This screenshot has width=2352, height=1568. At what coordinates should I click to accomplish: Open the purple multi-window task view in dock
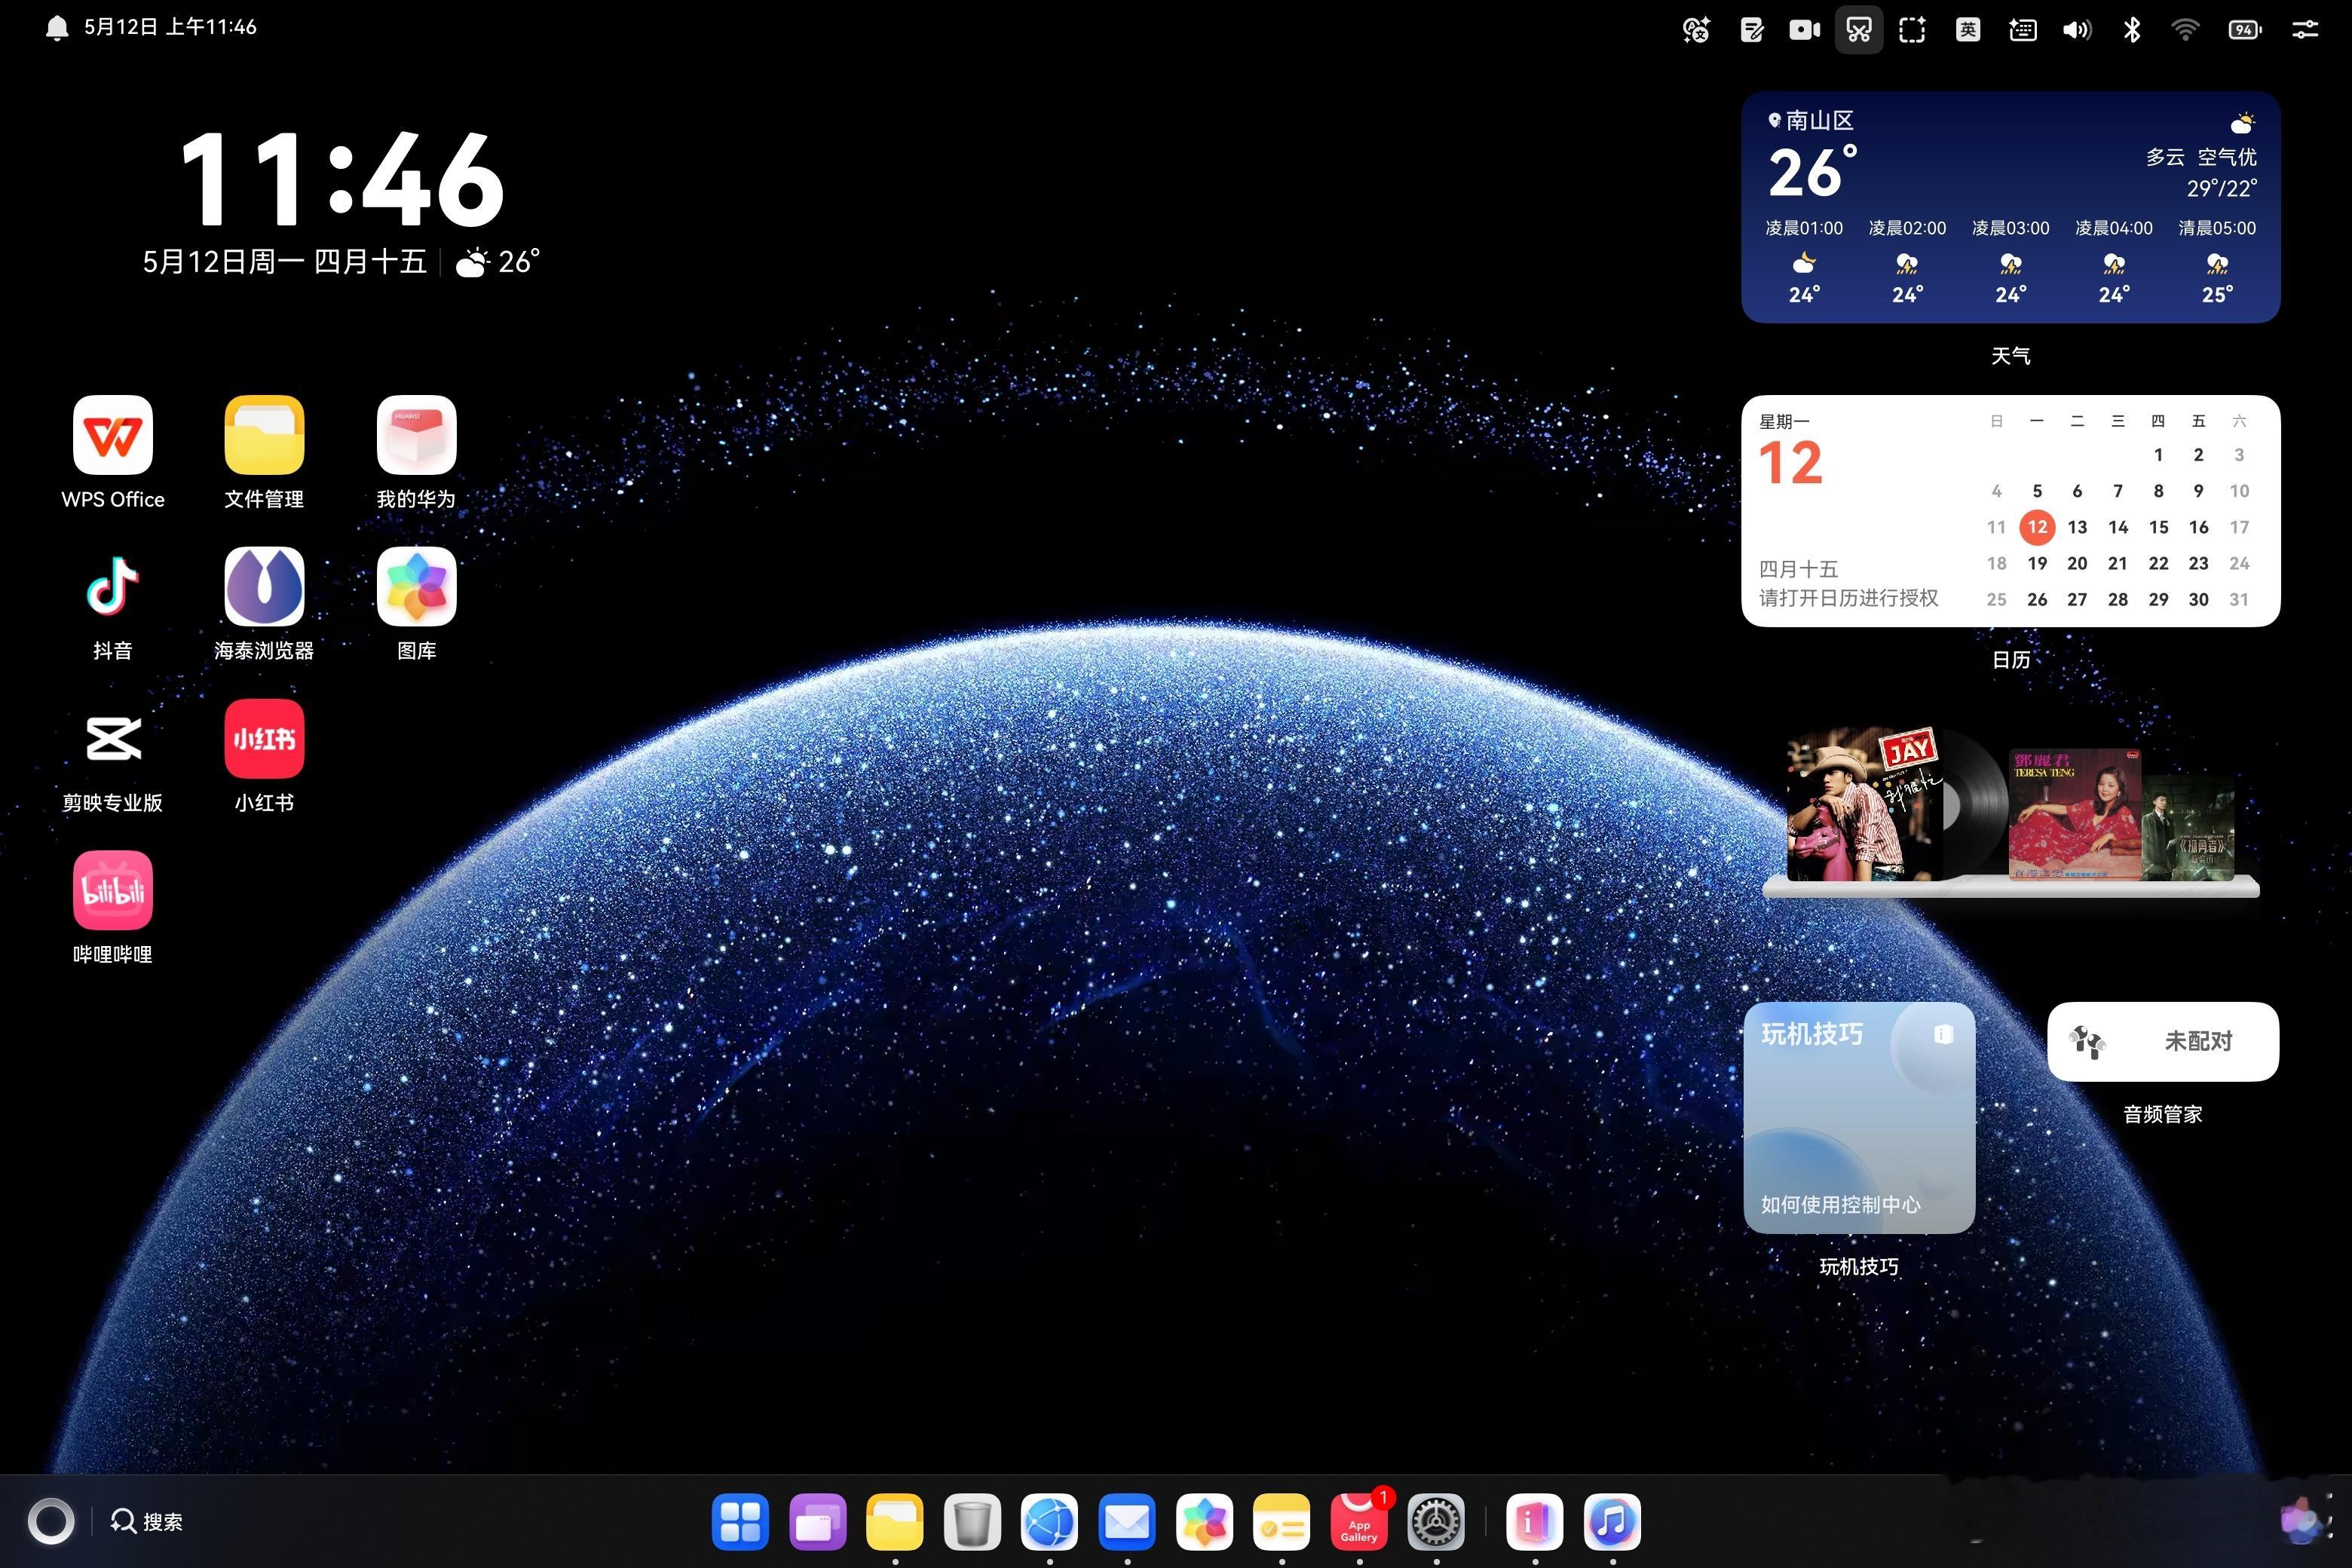[x=817, y=1522]
